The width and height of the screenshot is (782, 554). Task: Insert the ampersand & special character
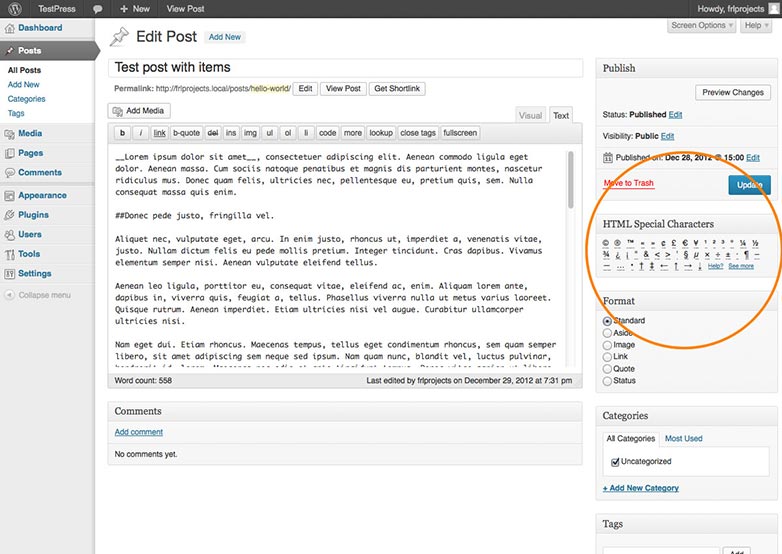click(x=646, y=254)
